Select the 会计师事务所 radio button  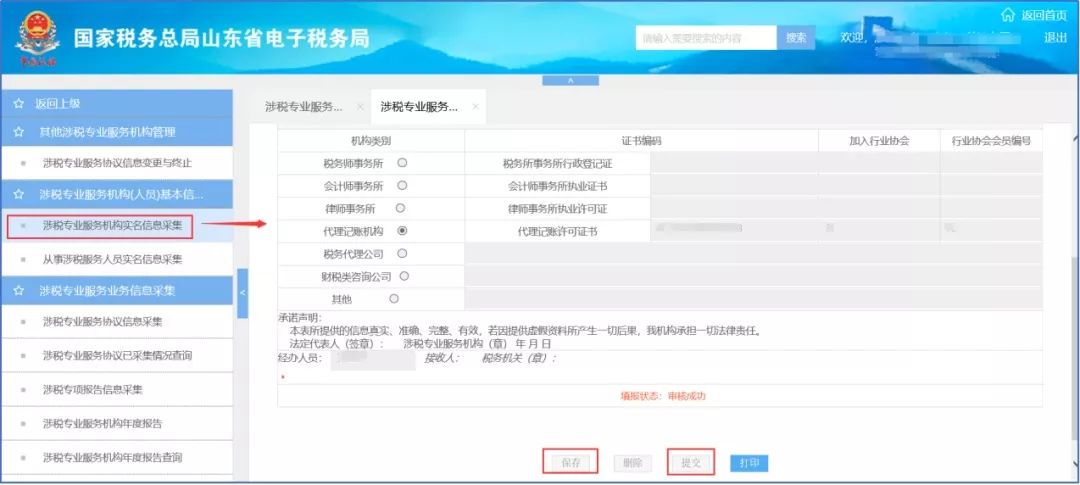402,185
